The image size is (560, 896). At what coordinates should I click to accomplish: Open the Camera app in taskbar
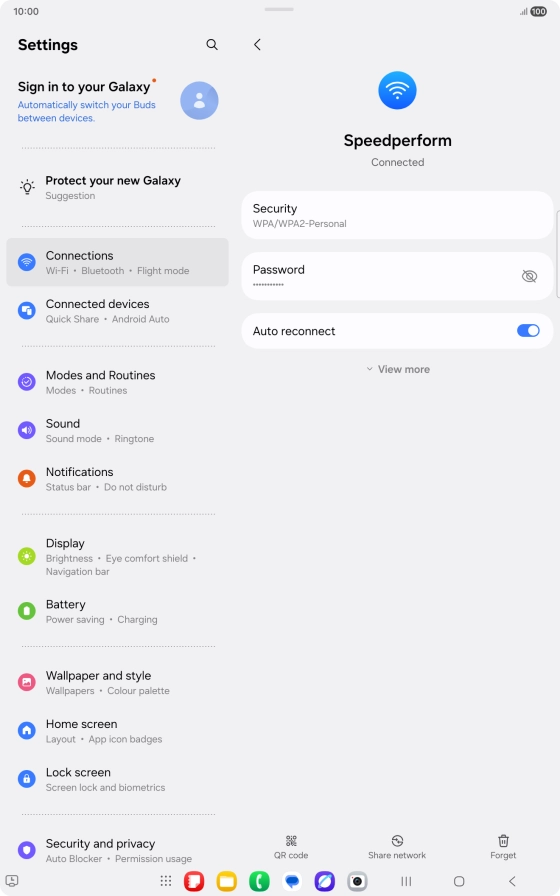pyautogui.click(x=357, y=881)
